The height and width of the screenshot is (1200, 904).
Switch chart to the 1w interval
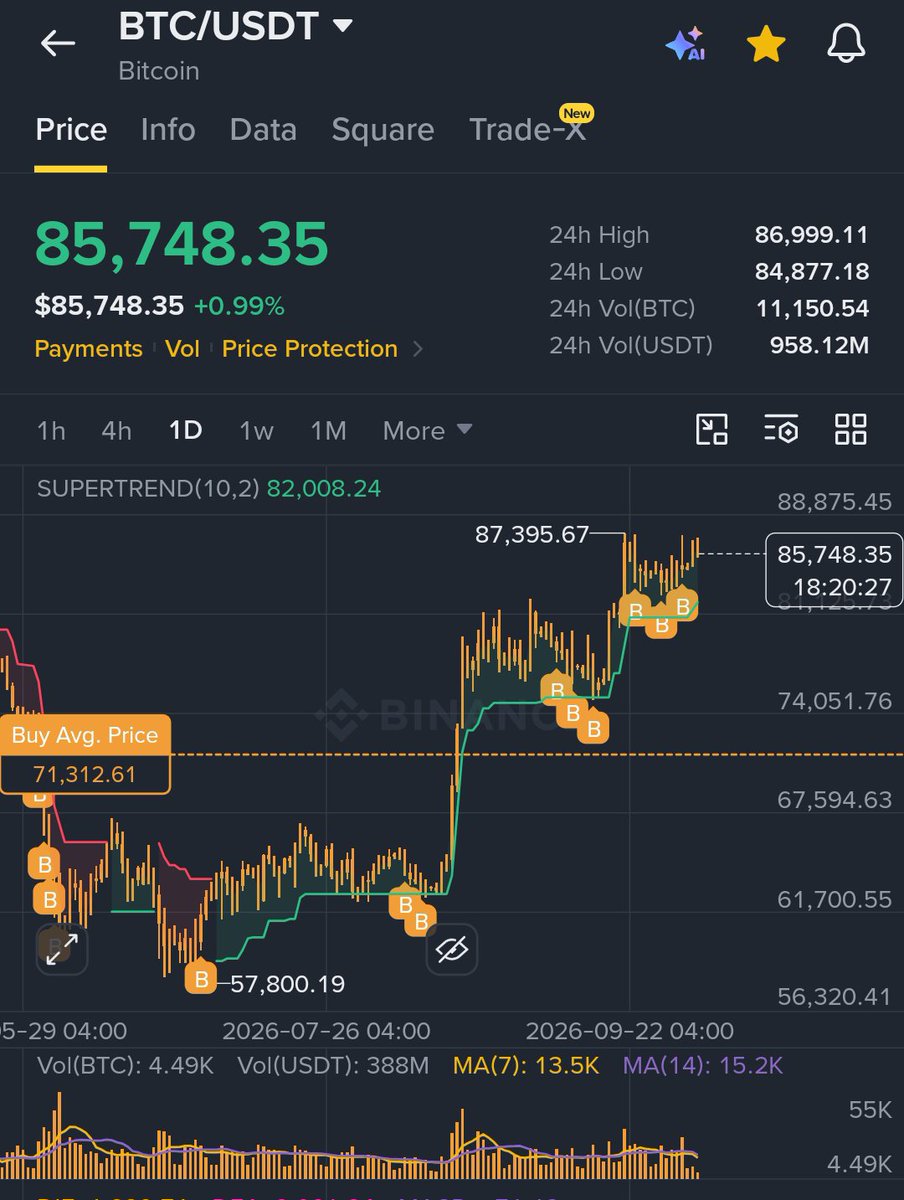pyautogui.click(x=256, y=431)
